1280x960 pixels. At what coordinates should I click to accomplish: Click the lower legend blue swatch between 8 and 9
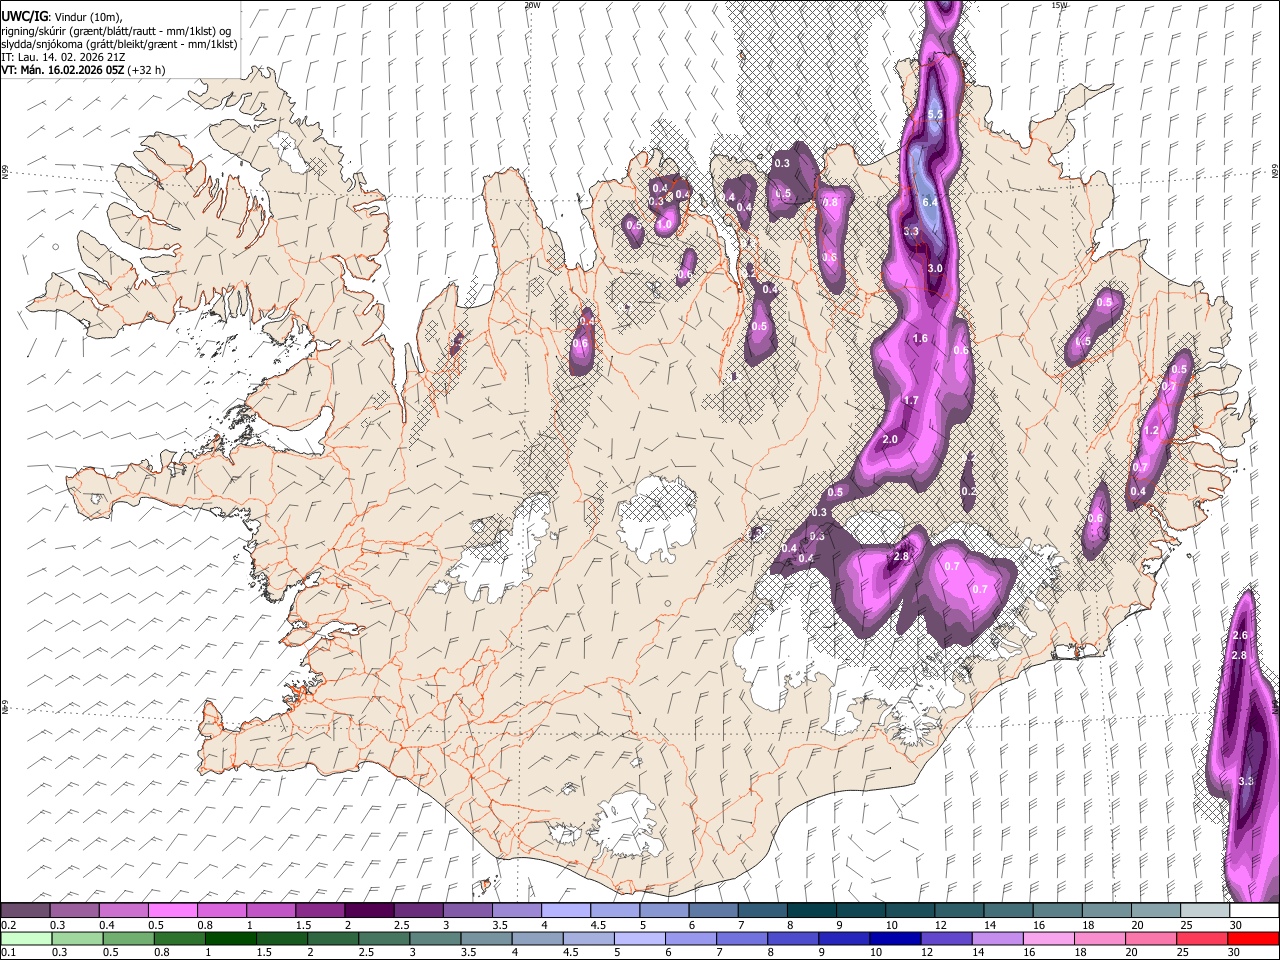pos(793,938)
